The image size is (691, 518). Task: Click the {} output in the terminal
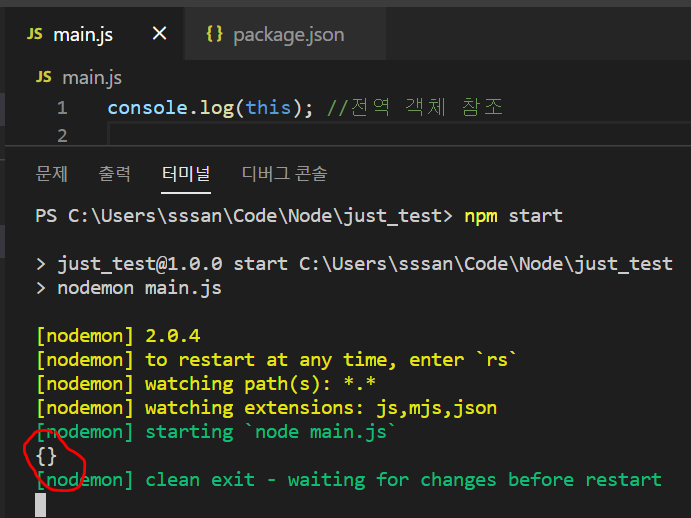[x=47, y=456]
